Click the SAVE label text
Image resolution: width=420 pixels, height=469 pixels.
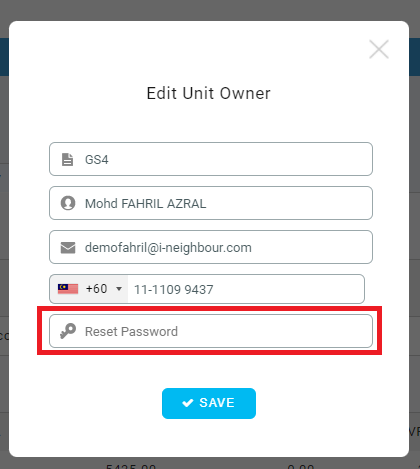click(x=217, y=403)
